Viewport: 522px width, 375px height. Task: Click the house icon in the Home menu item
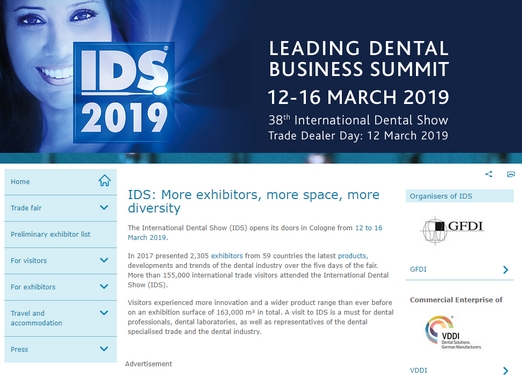[x=104, y=181]
